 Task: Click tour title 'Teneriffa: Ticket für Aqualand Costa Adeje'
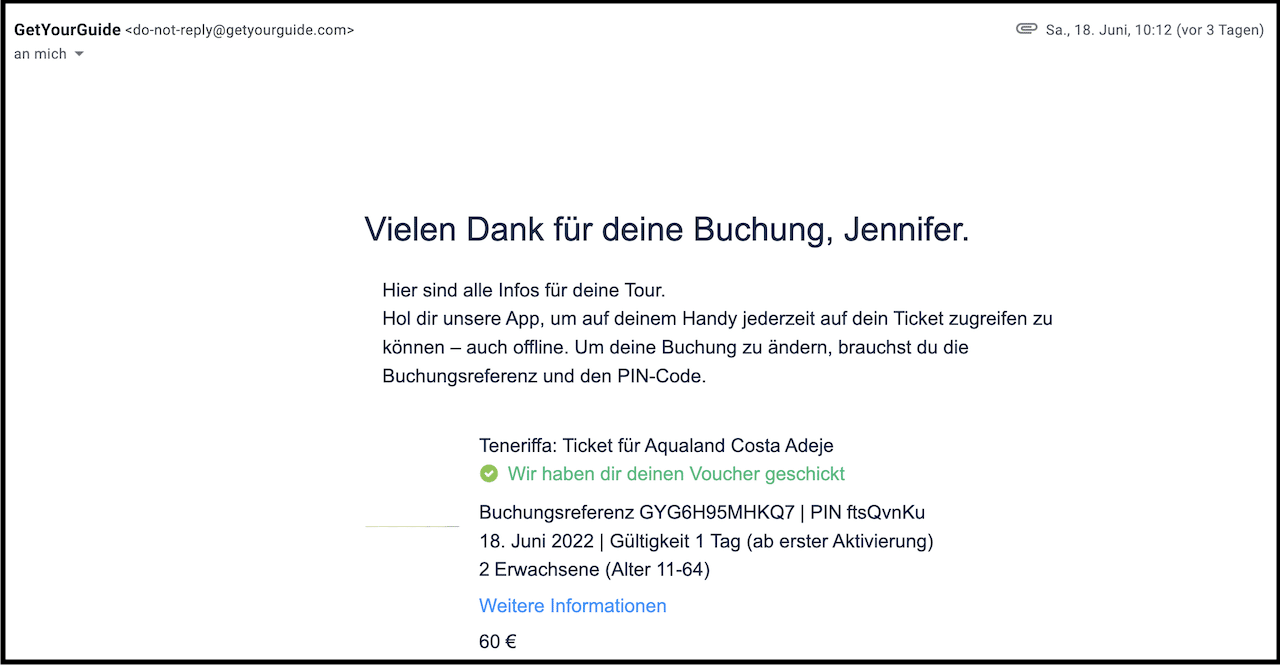click(x=656, y=446)
